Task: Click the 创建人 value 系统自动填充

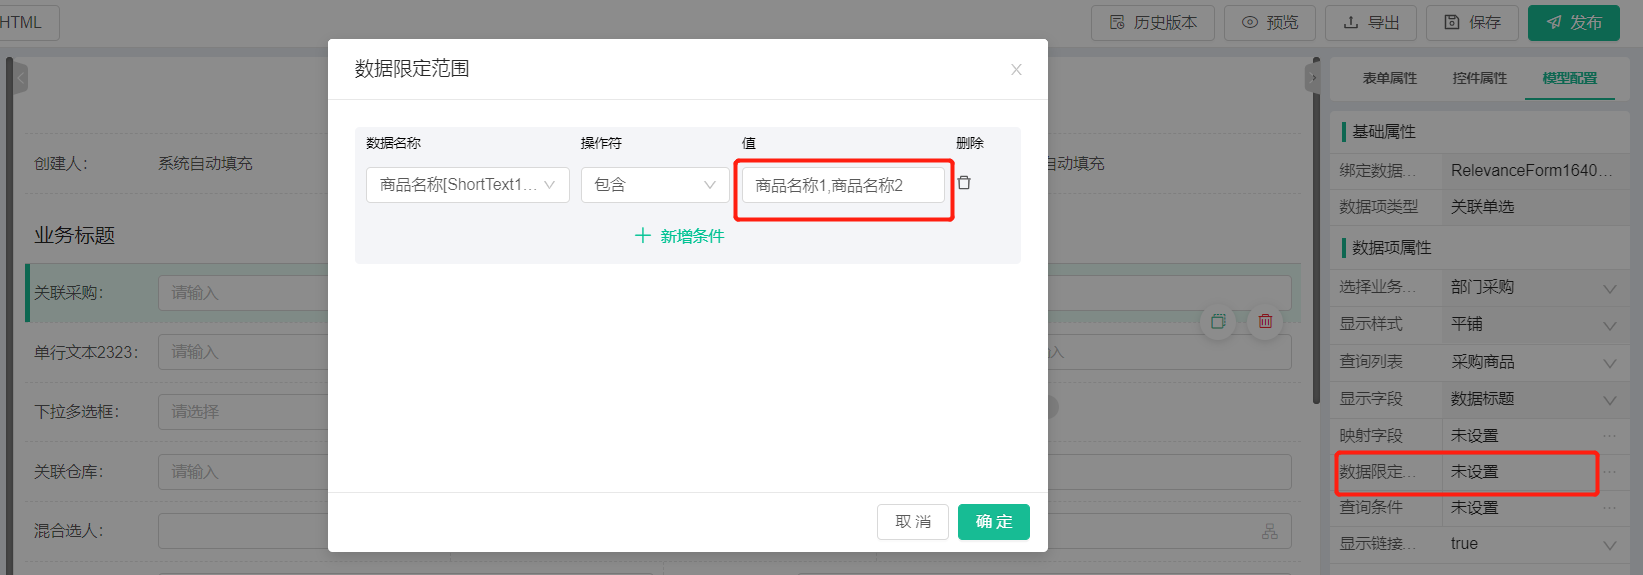Action: pyautogui.click(x=205, y=163)
